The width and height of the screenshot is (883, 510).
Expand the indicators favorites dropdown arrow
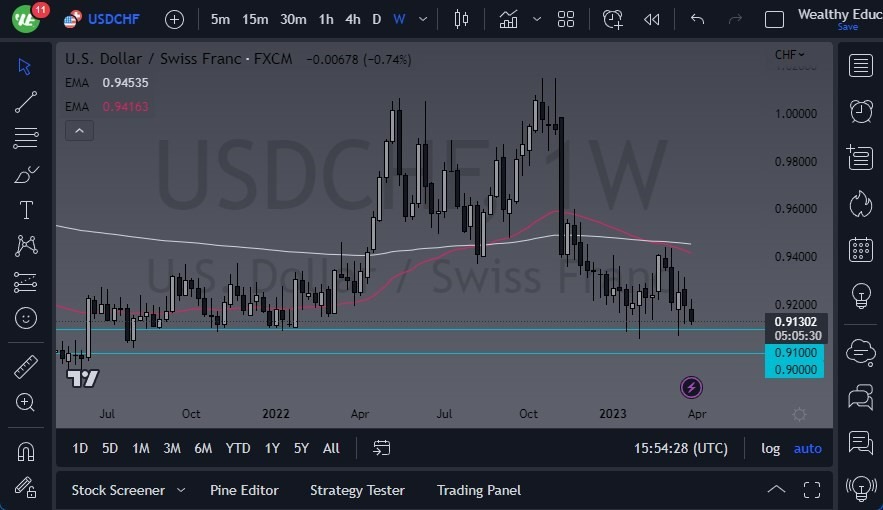(x=537, y=19)
